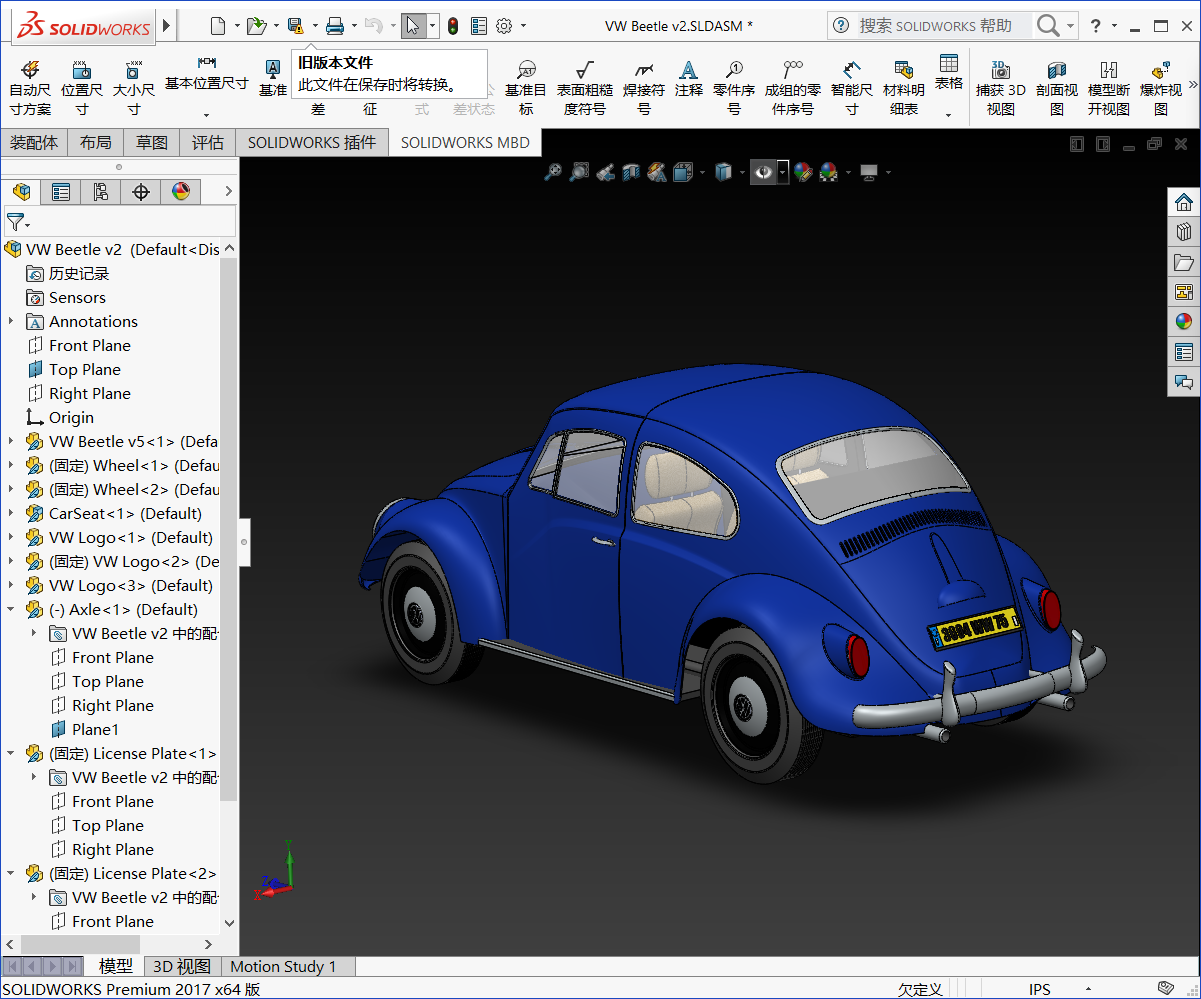Click the Section View tool (剖面视图)
This screenshot has height=999, width=1201.
click(1057, 88)
